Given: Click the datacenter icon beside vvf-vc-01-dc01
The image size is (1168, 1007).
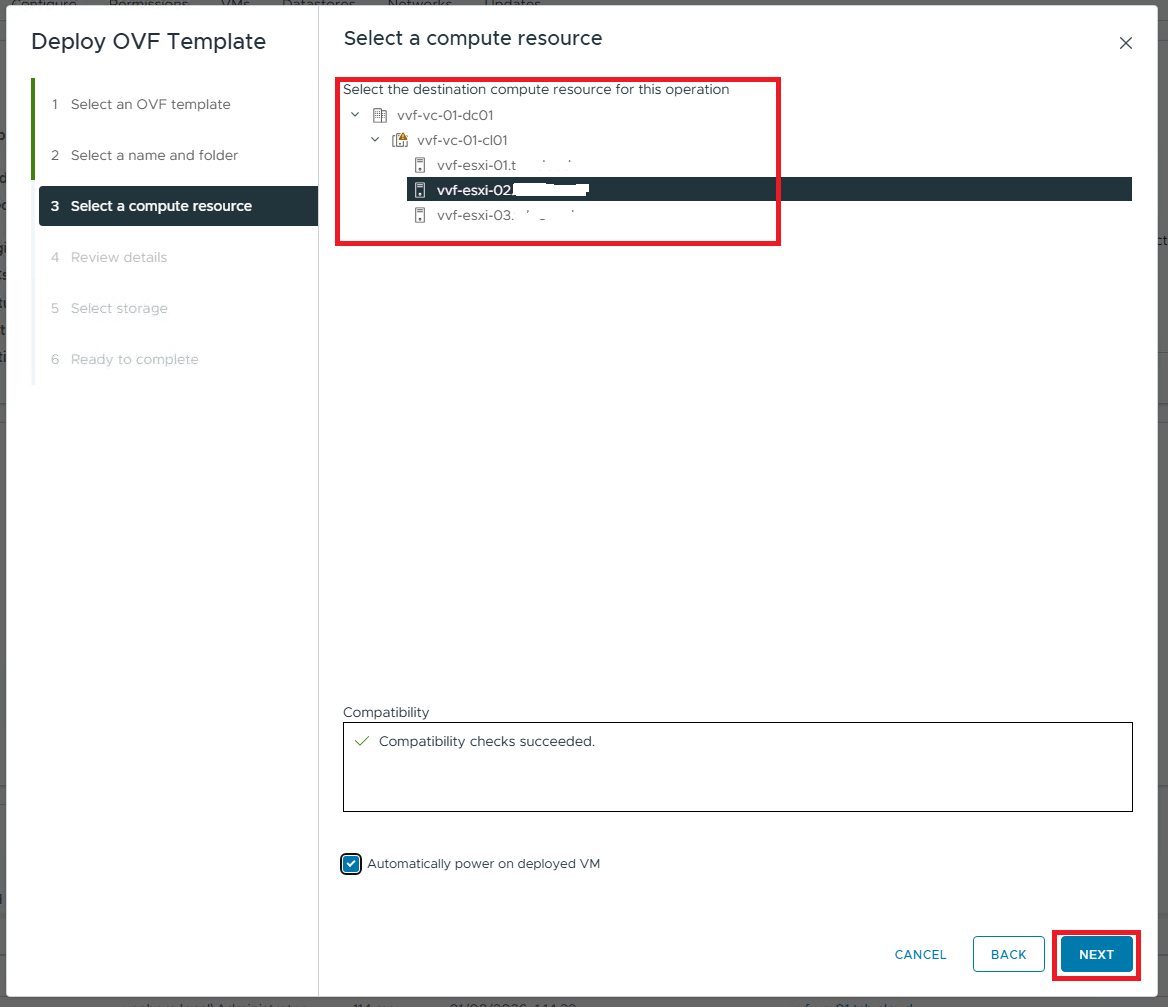Looking at the screenshot, I should point(380,115).
